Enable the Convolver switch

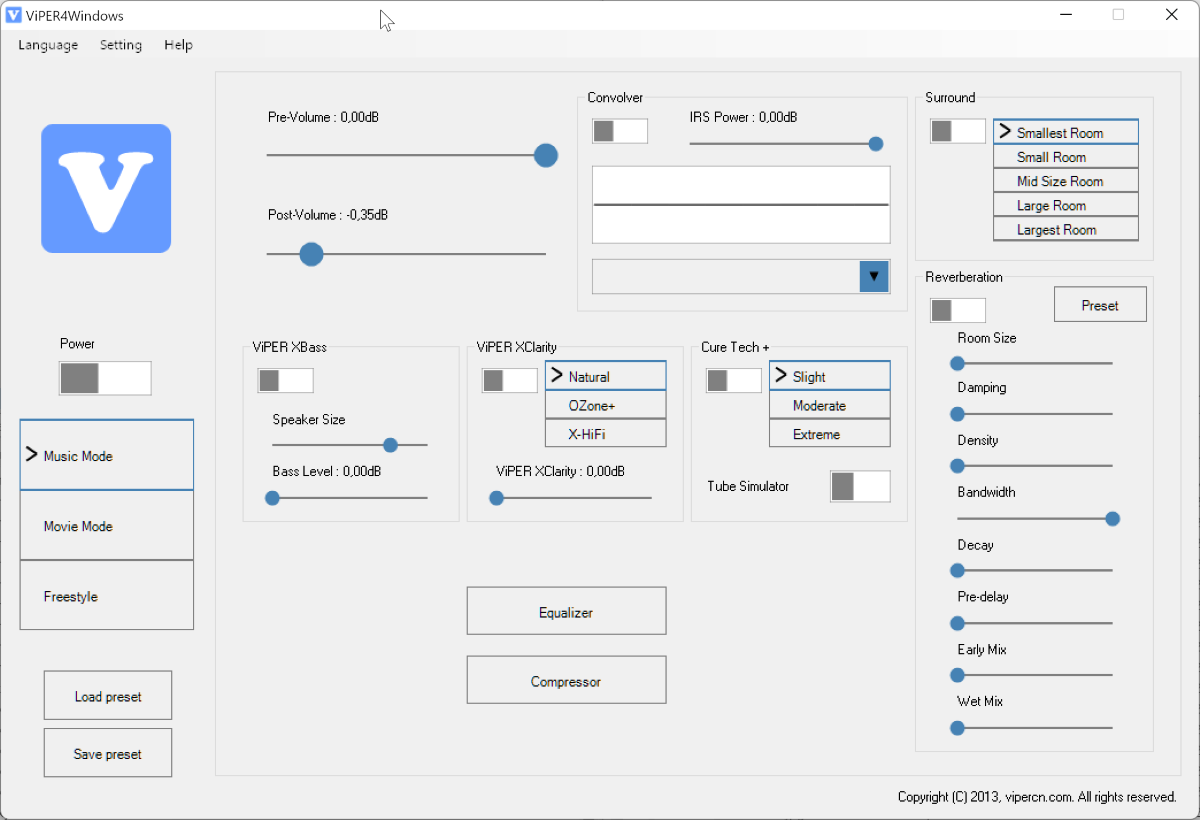pos(619,131)
